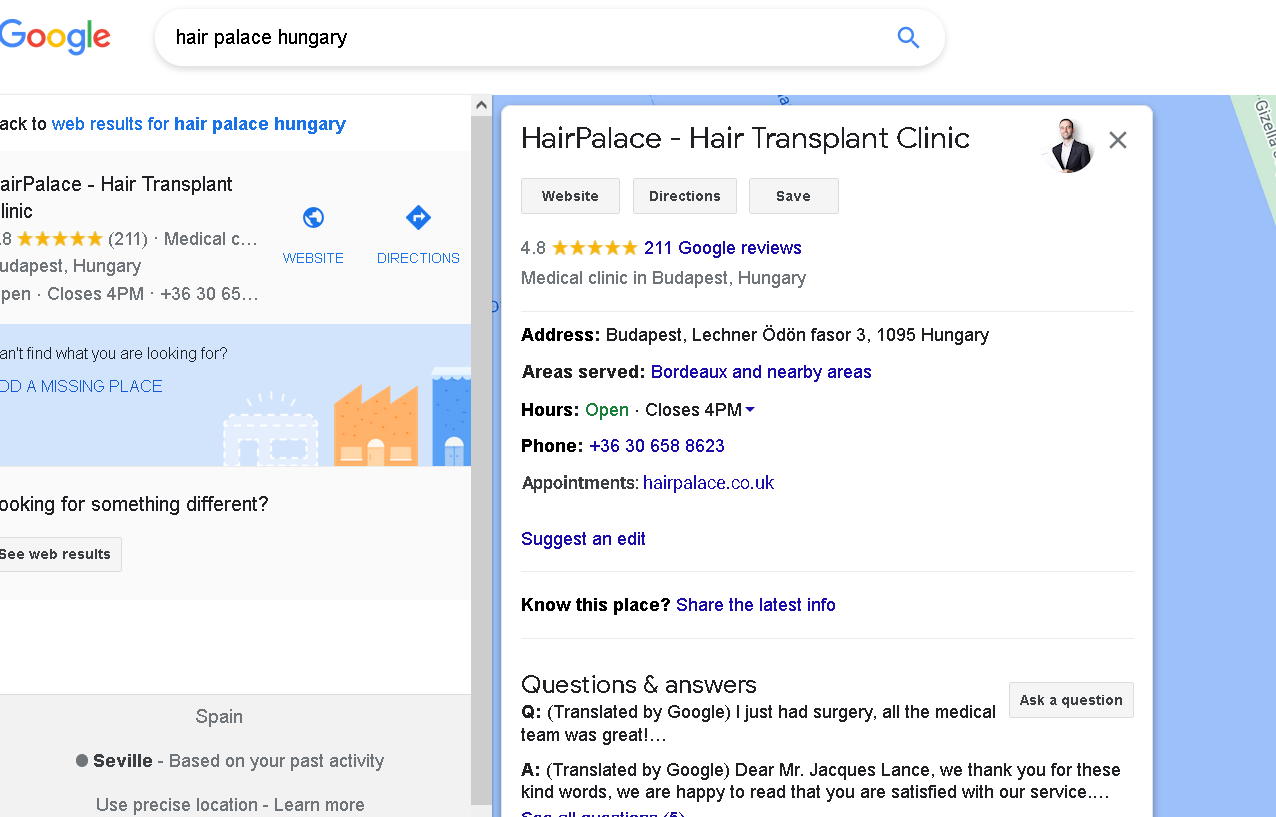Click the search box containing 'hair palace hungary'
This screenshot has width=1276, height=817.
point(549,38)
